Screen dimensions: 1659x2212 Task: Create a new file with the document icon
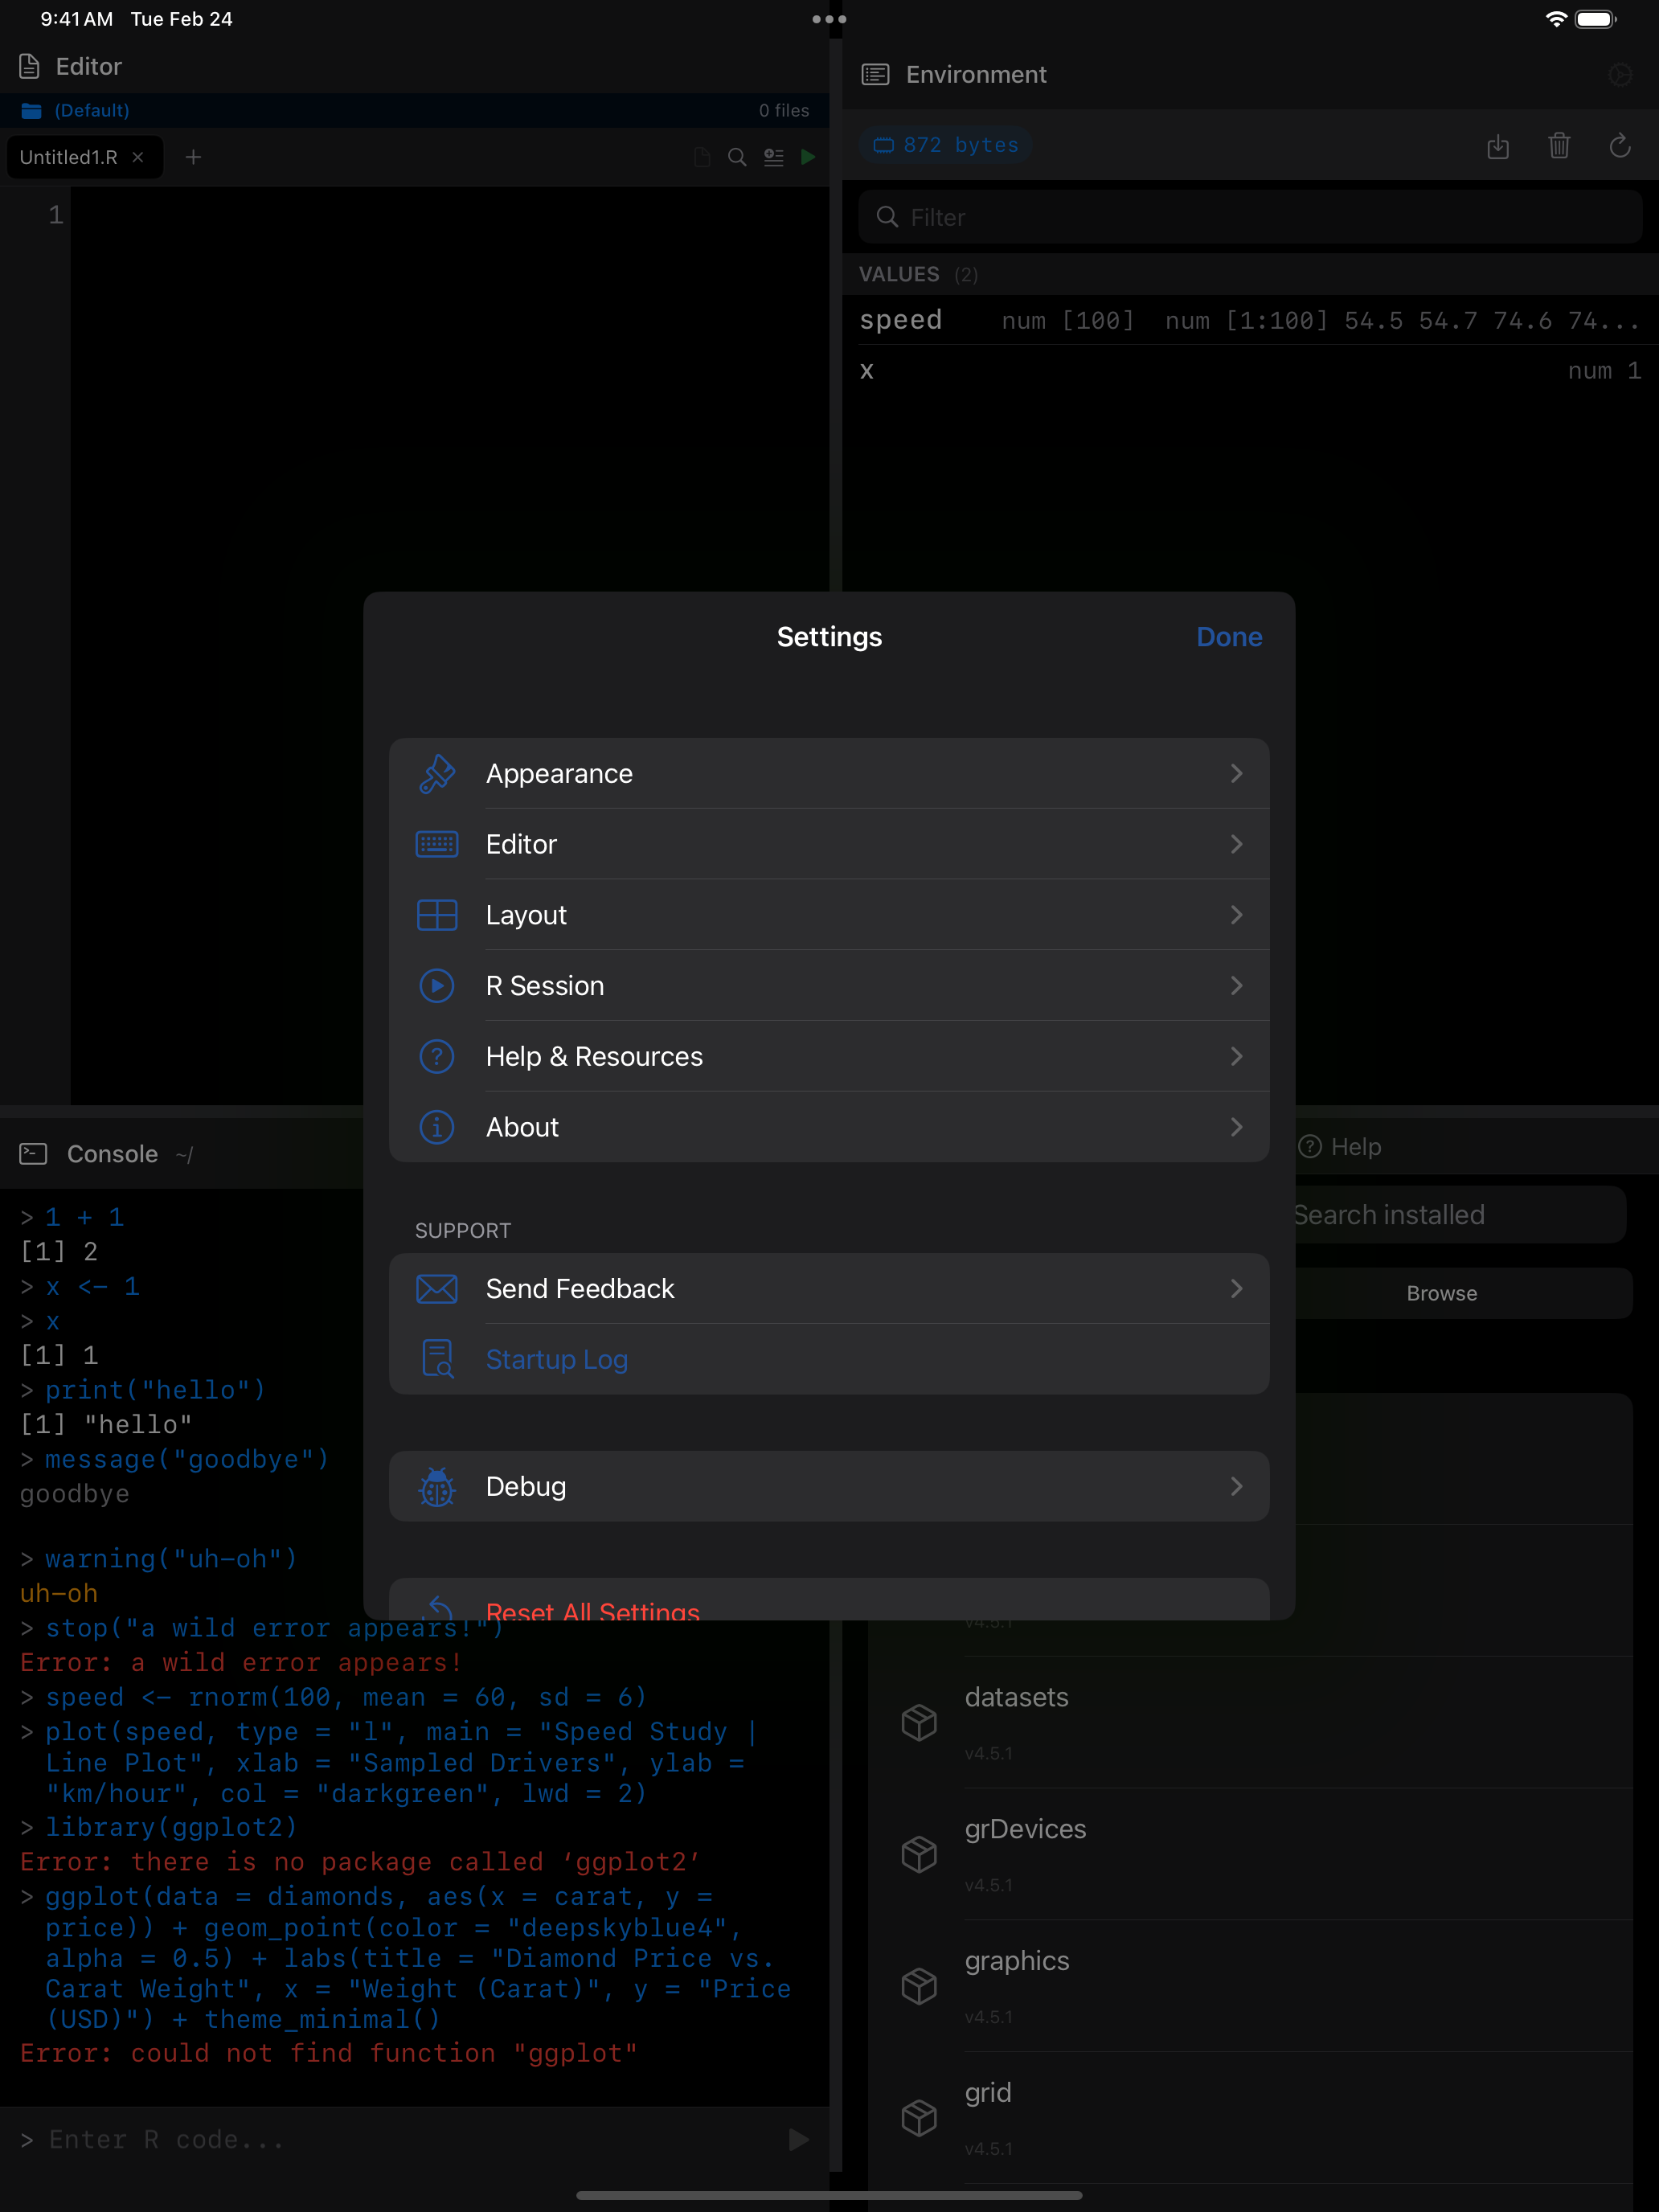[x=701, y=157]
